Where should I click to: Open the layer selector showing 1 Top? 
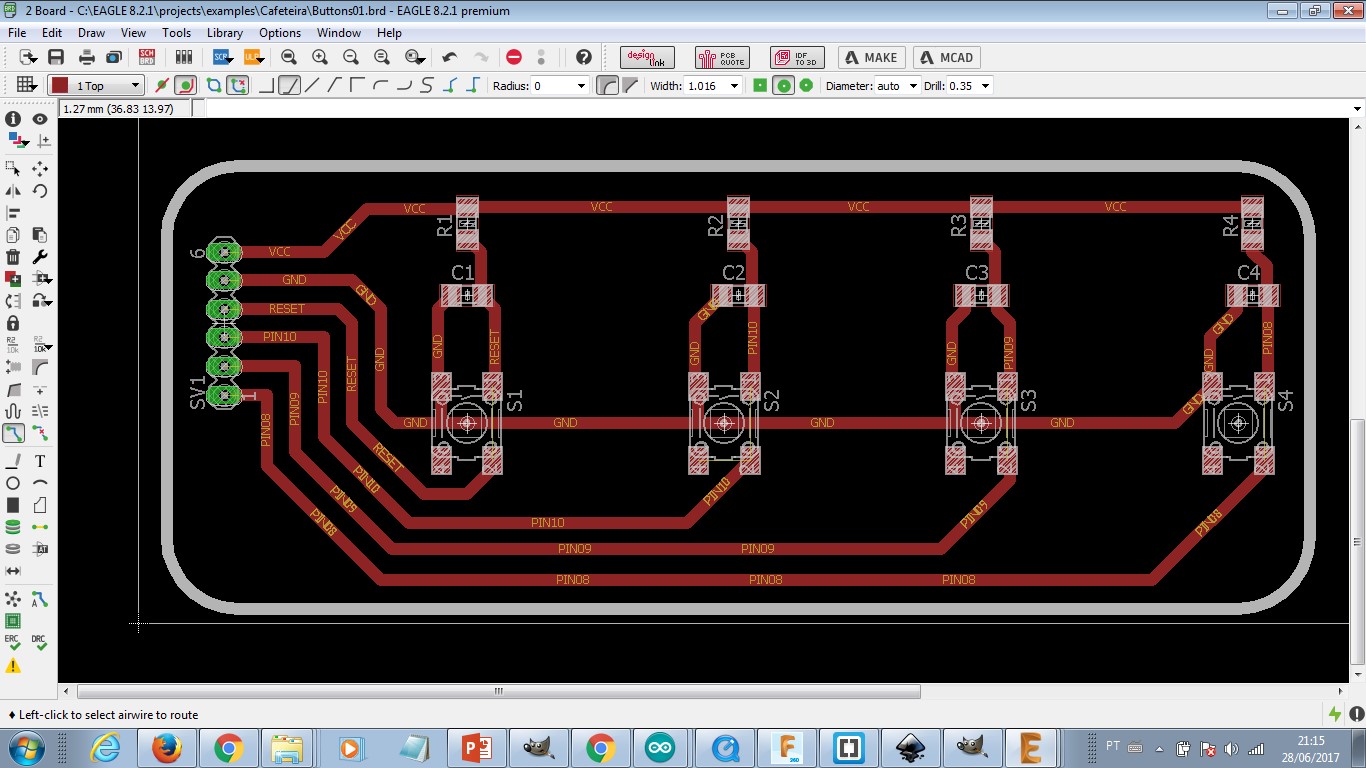pyautogui.click(x=96, y=86)
